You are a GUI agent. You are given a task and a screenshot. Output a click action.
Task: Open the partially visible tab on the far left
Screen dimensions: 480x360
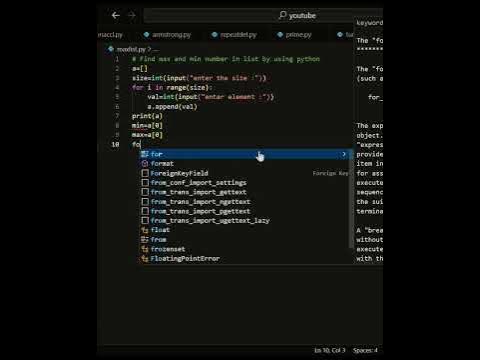tap(110, 35)
